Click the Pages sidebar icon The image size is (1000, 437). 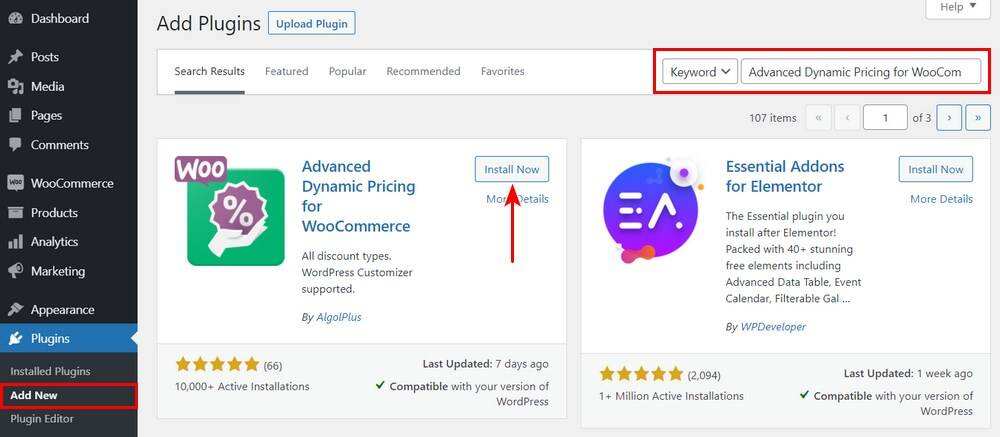[15, 115]
